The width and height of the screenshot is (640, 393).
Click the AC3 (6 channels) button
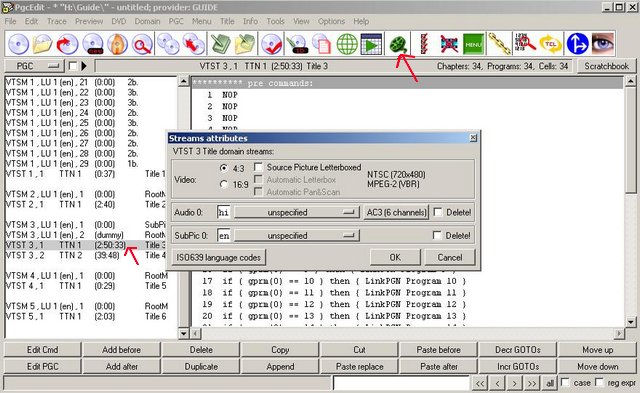pyautogui.click(x=396, y=212)
